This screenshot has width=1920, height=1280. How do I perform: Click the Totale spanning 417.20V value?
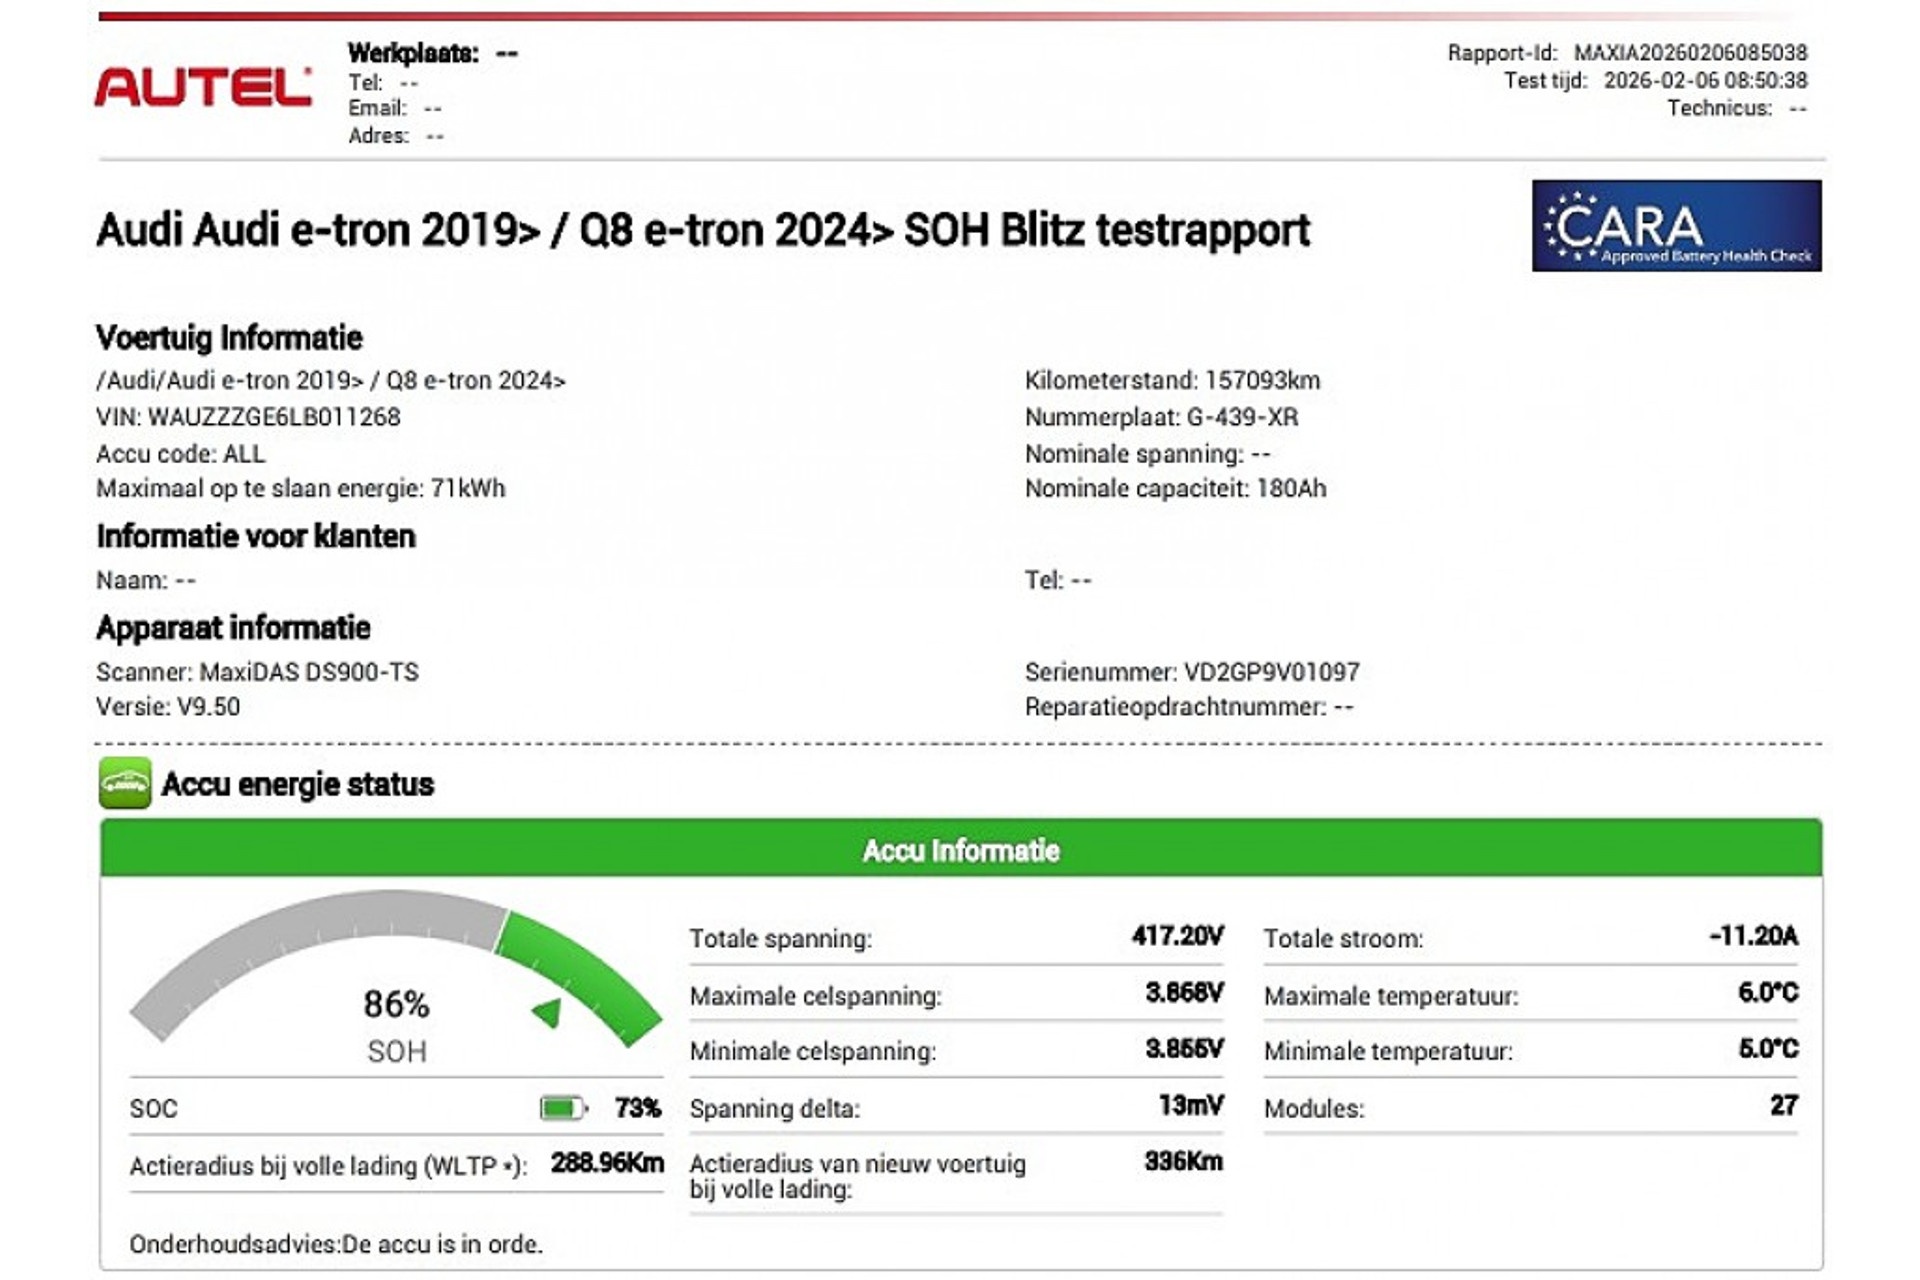coord(1177,936)
